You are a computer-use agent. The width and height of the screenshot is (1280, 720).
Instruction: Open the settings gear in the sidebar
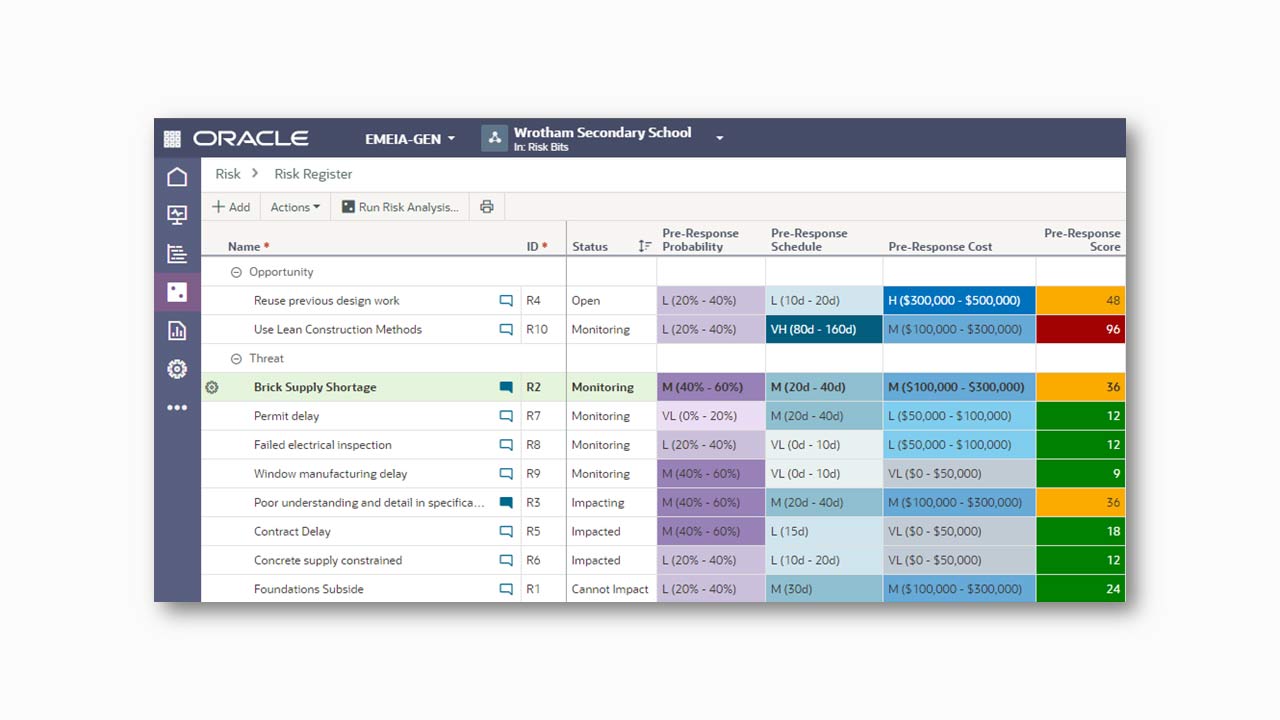(x=177, y=369)
